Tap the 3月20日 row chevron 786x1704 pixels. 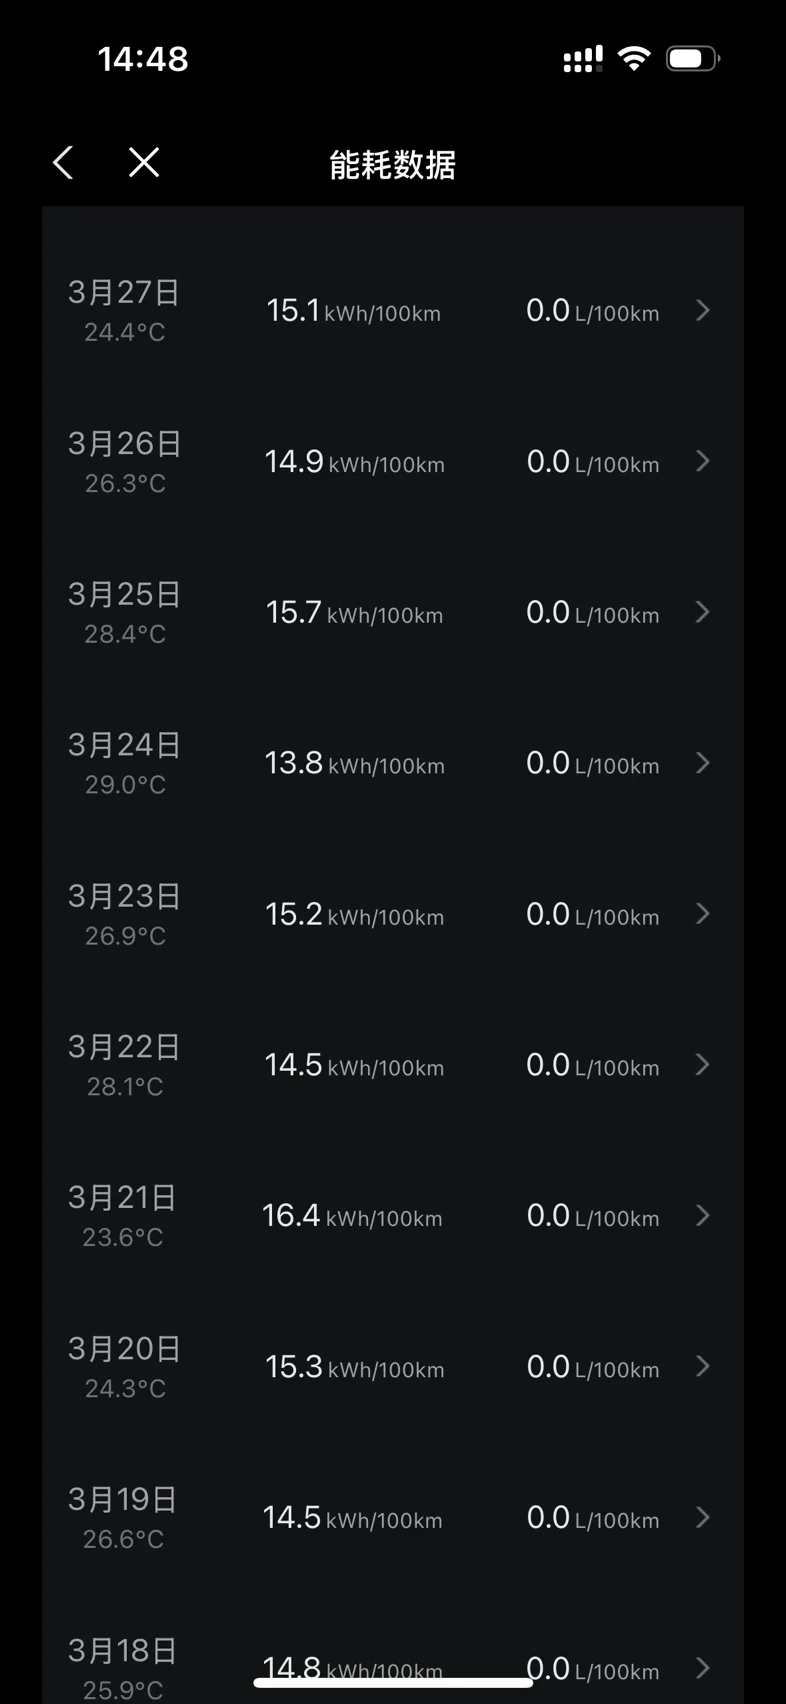(x=703, y=1367)
